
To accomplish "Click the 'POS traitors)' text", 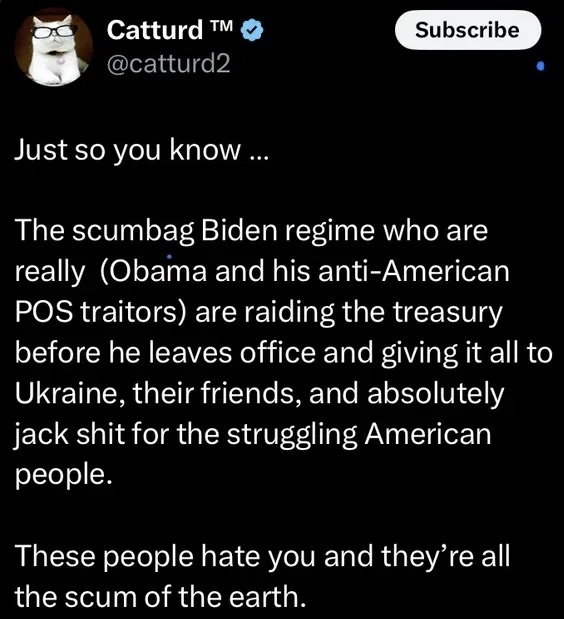I will pos(101,312).
